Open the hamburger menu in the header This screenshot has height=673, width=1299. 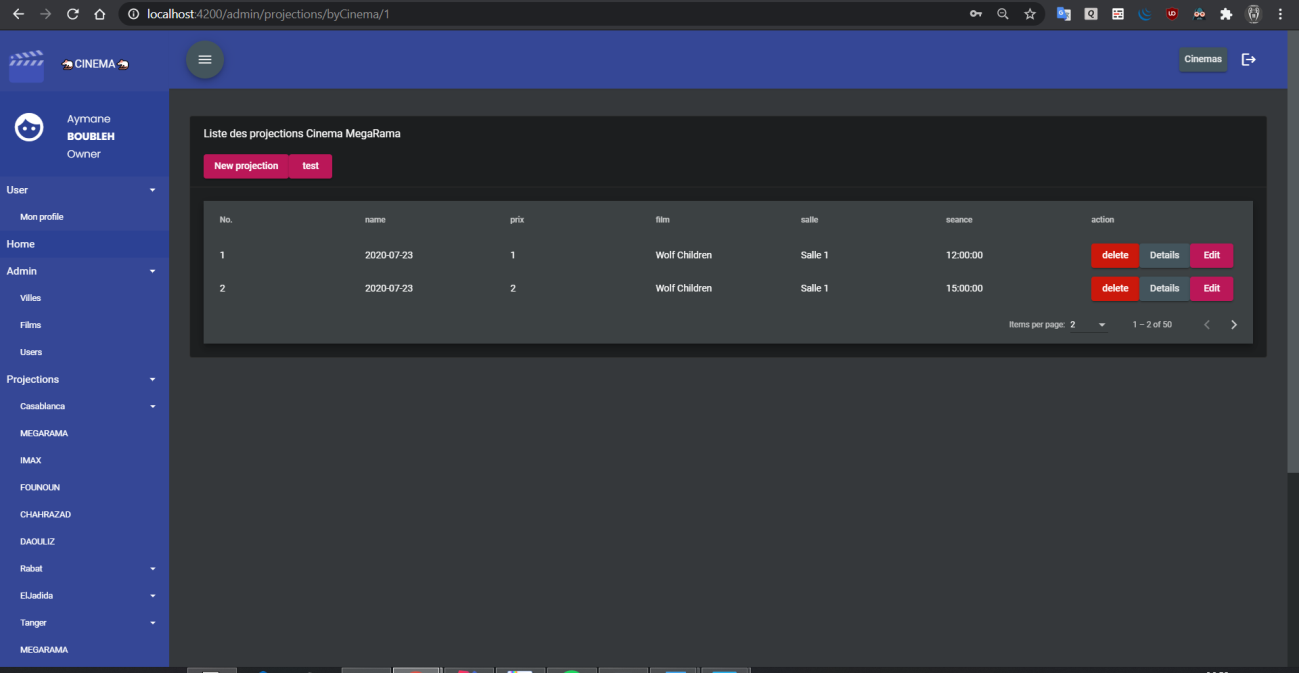pyautogui.click(x=205, y=59)
